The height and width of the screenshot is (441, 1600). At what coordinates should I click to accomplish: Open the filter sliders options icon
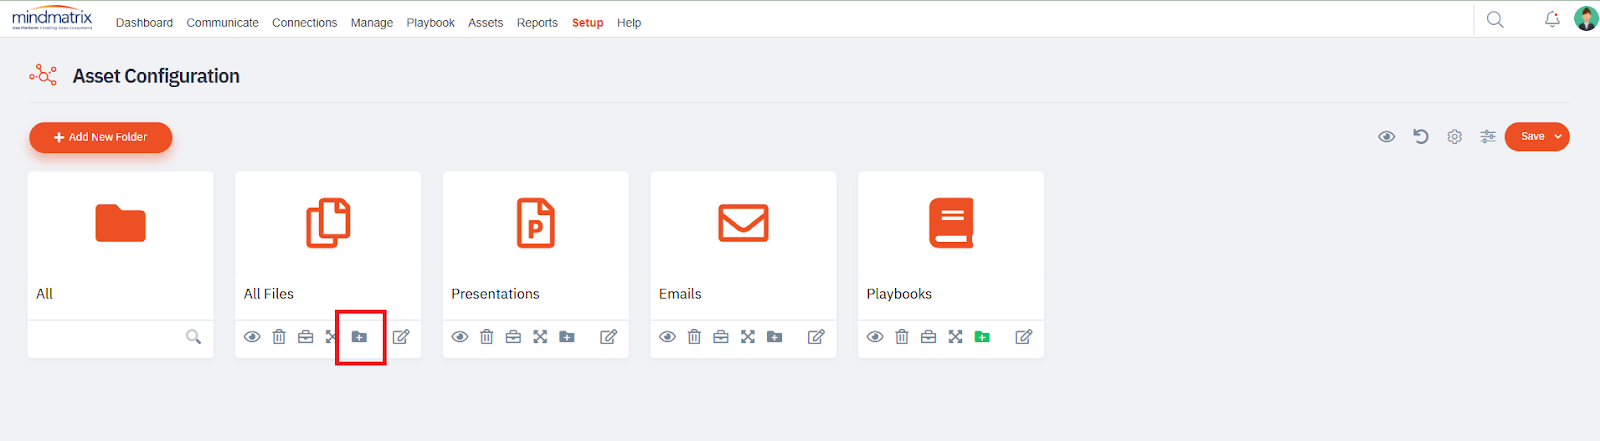[x=1488, y=137]
